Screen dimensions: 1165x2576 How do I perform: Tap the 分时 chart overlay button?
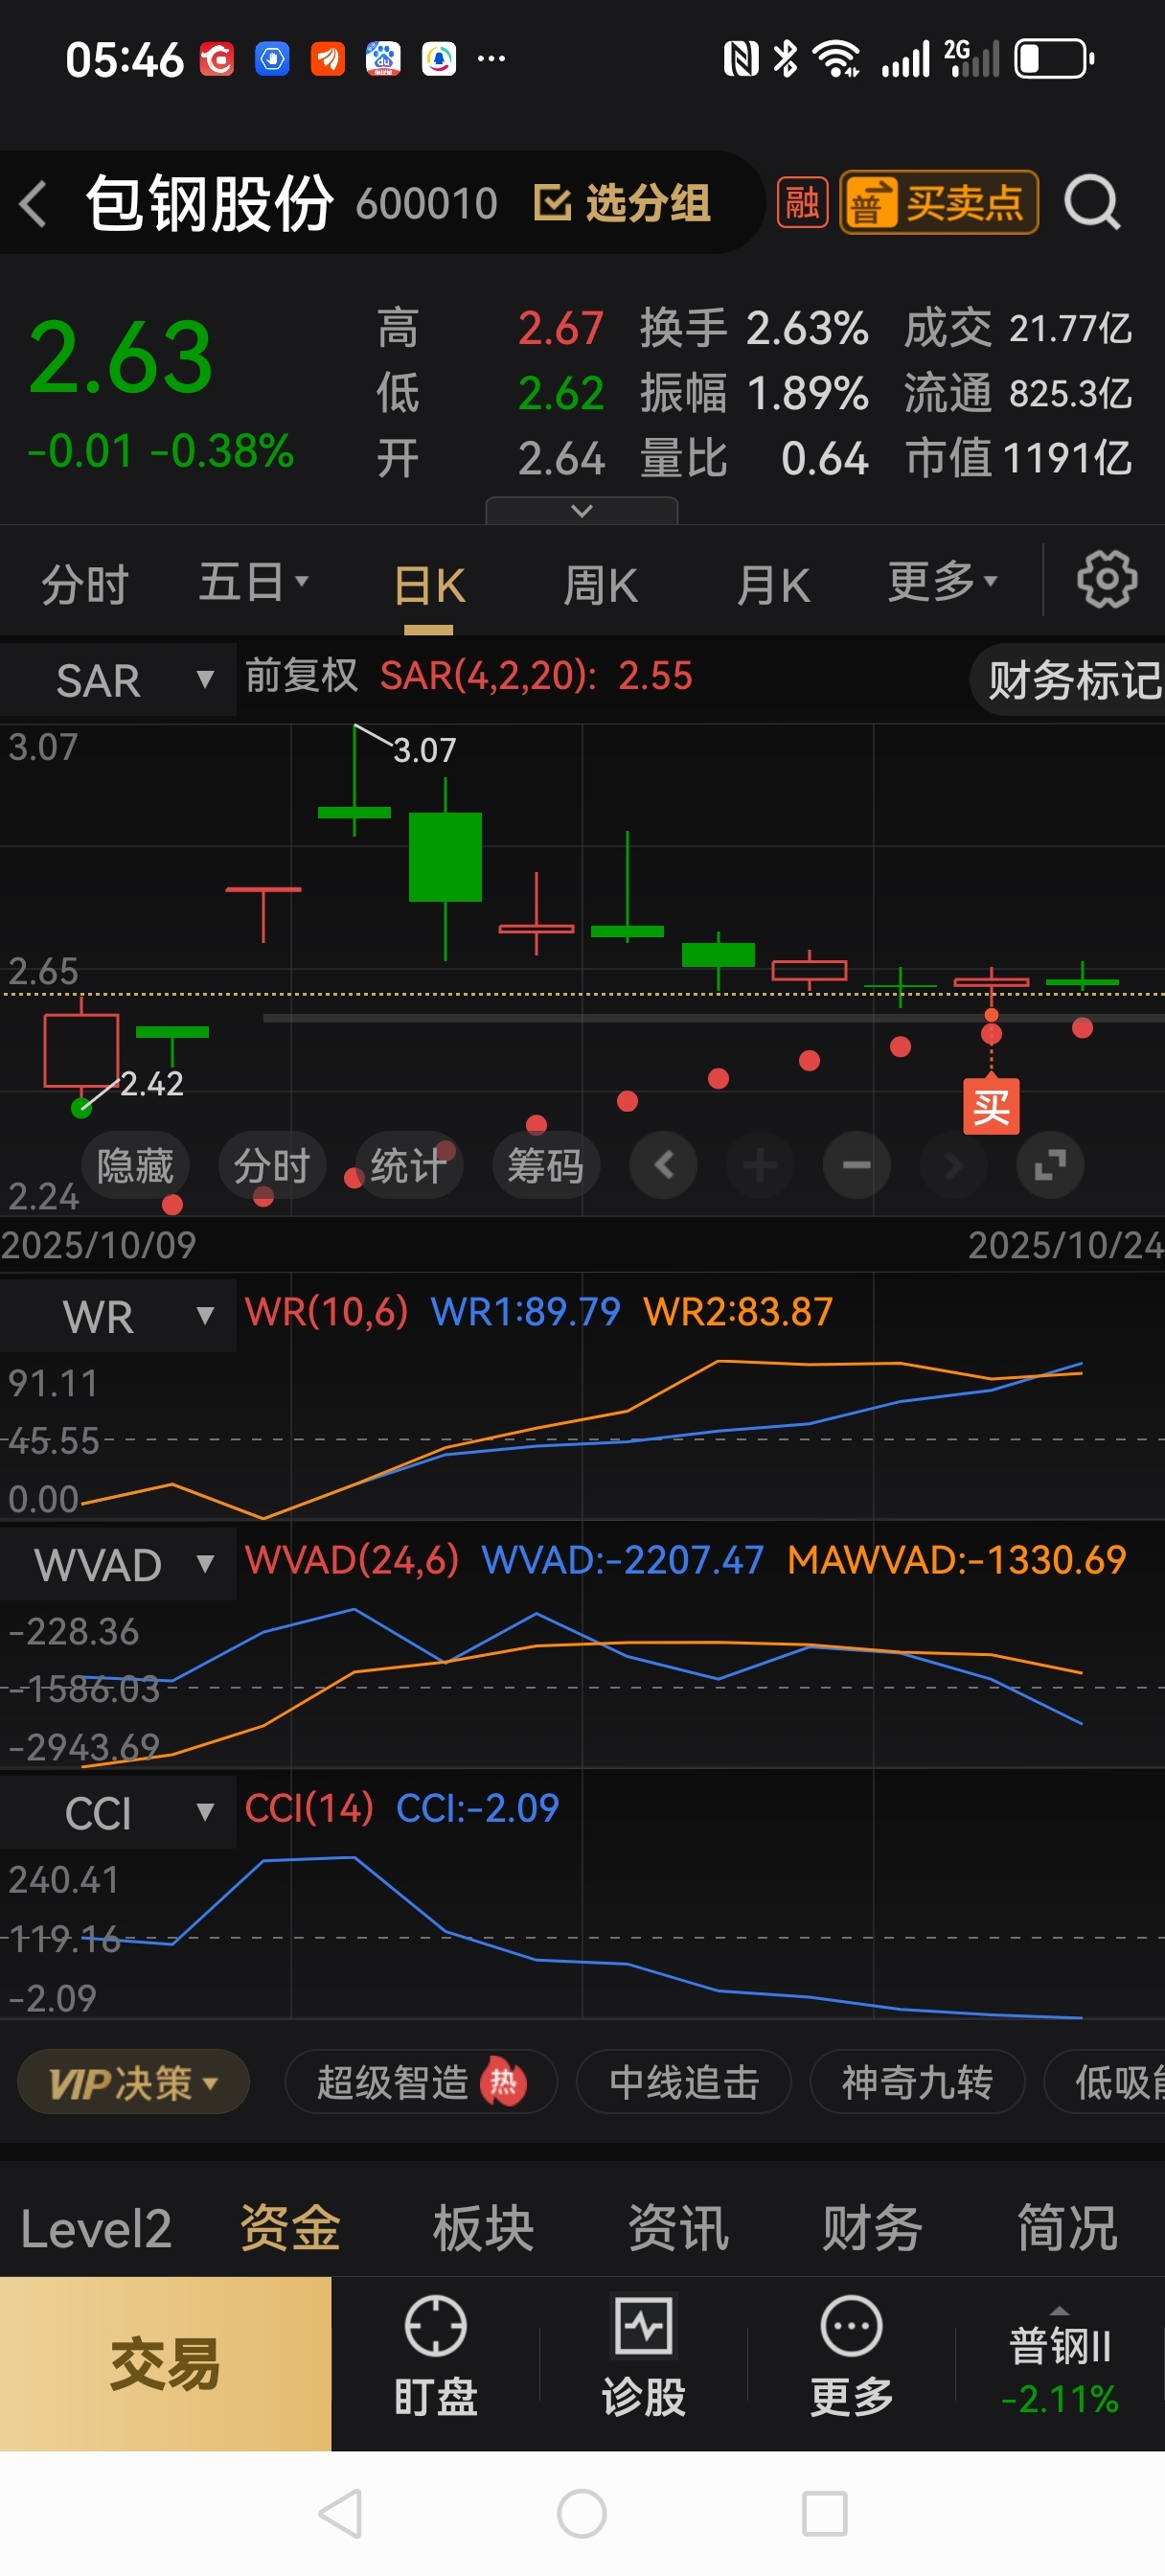272,1166
